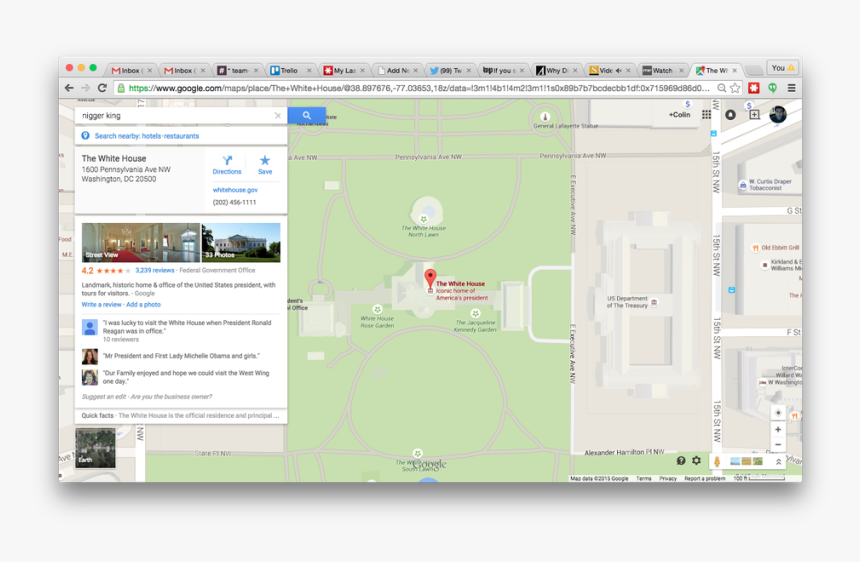Click the Directions icon for White House
This screenshot has width=860, height=562.
click(227, 164)
